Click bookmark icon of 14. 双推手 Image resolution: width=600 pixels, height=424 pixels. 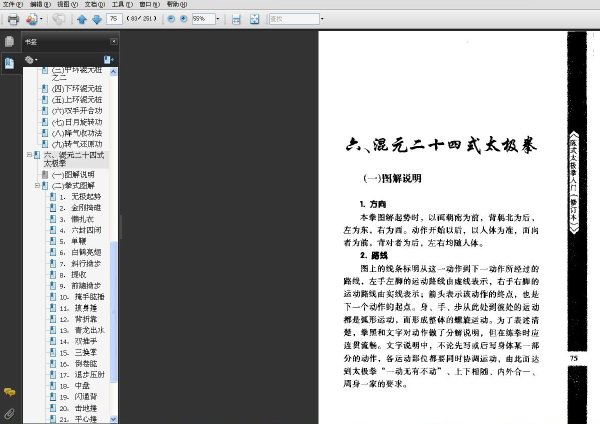coord(53,341)
